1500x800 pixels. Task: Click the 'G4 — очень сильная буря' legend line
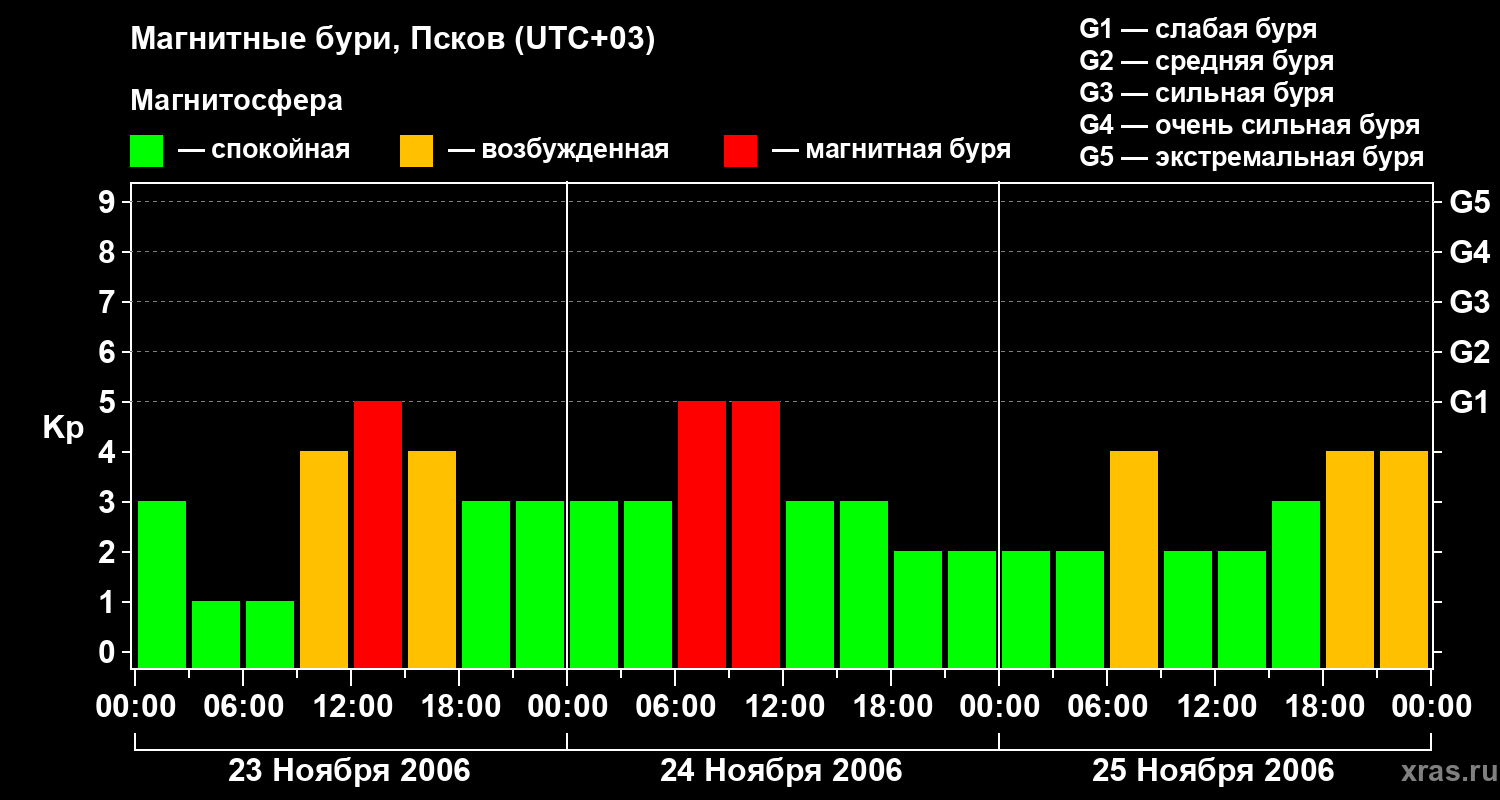pyautogui.click(x=1250, y=125)
